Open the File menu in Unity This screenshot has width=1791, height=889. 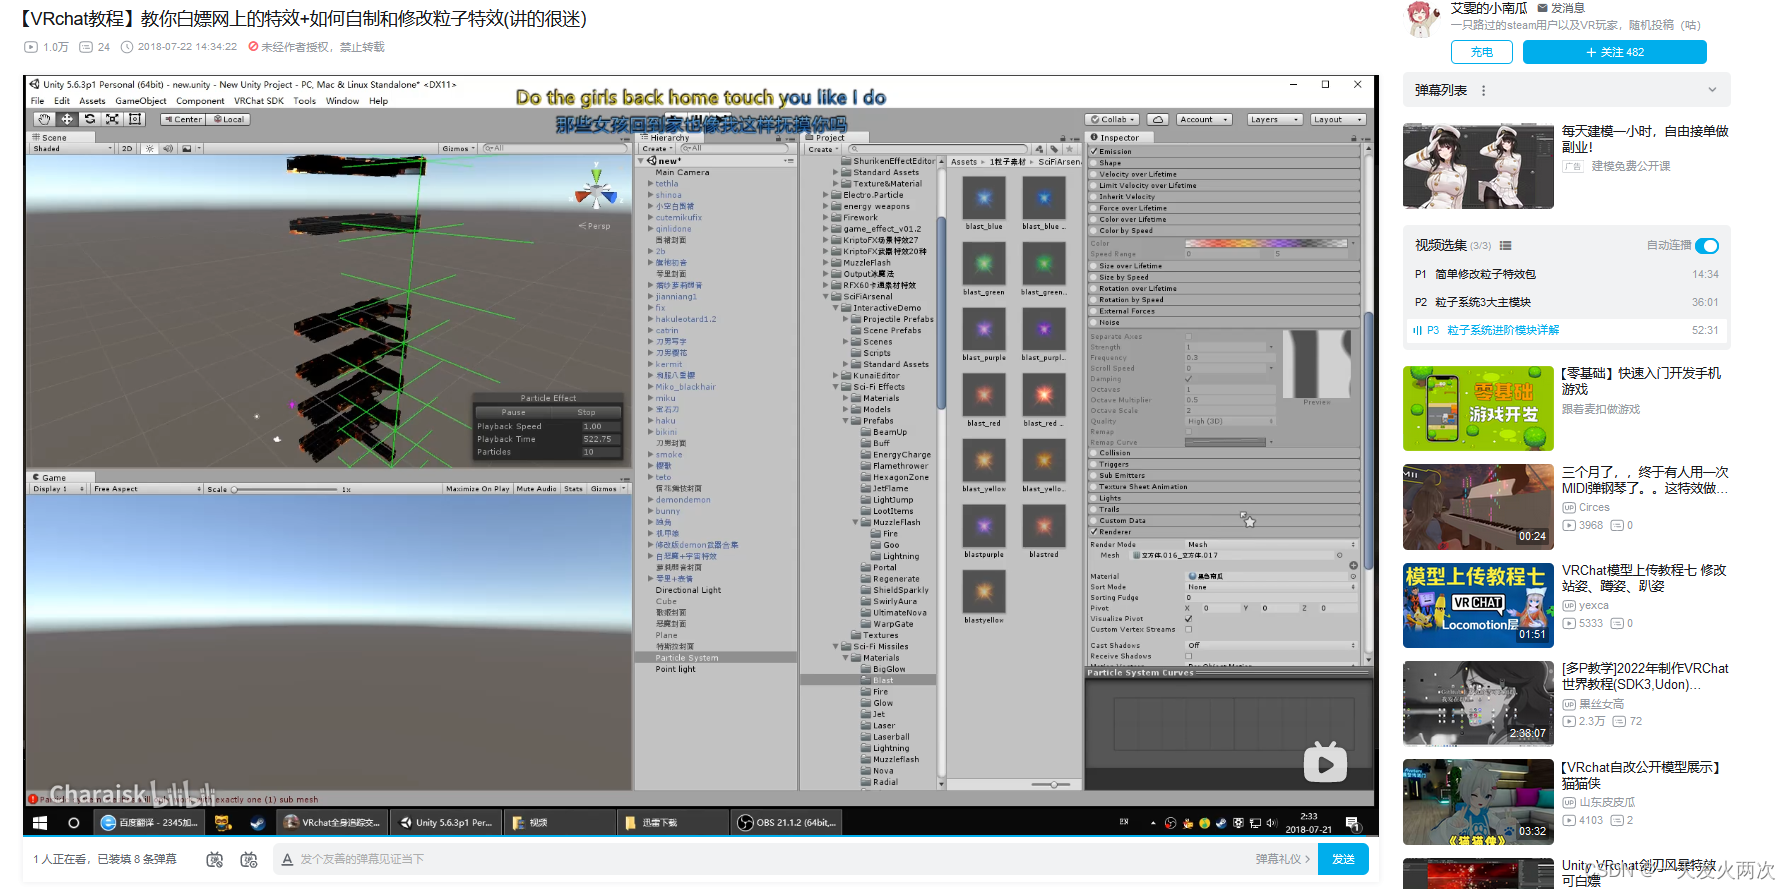coord(37,101)
